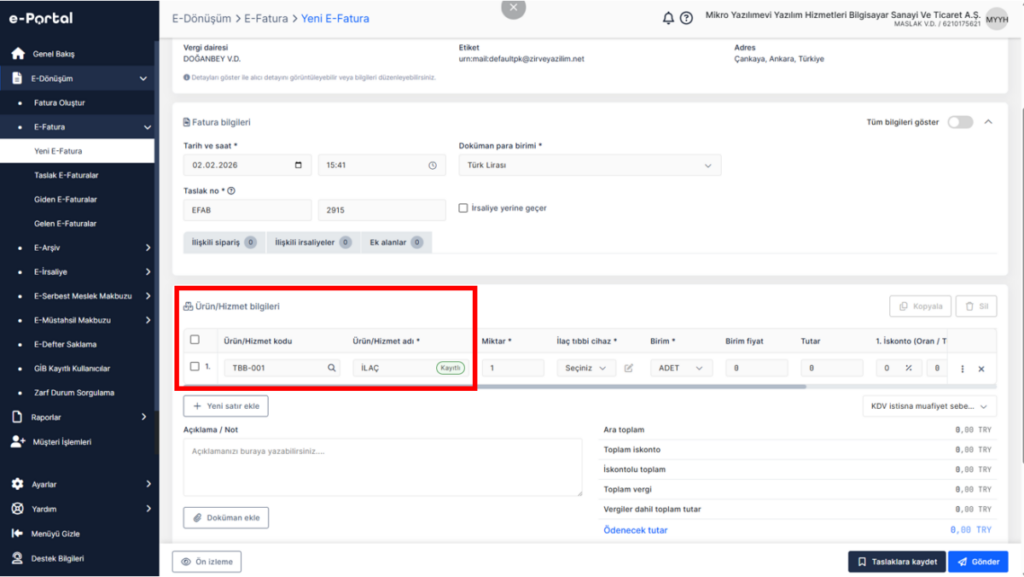Tick the row 1 product checkbox
This screenshot has width=1024, height=577.
click(195, 367)
